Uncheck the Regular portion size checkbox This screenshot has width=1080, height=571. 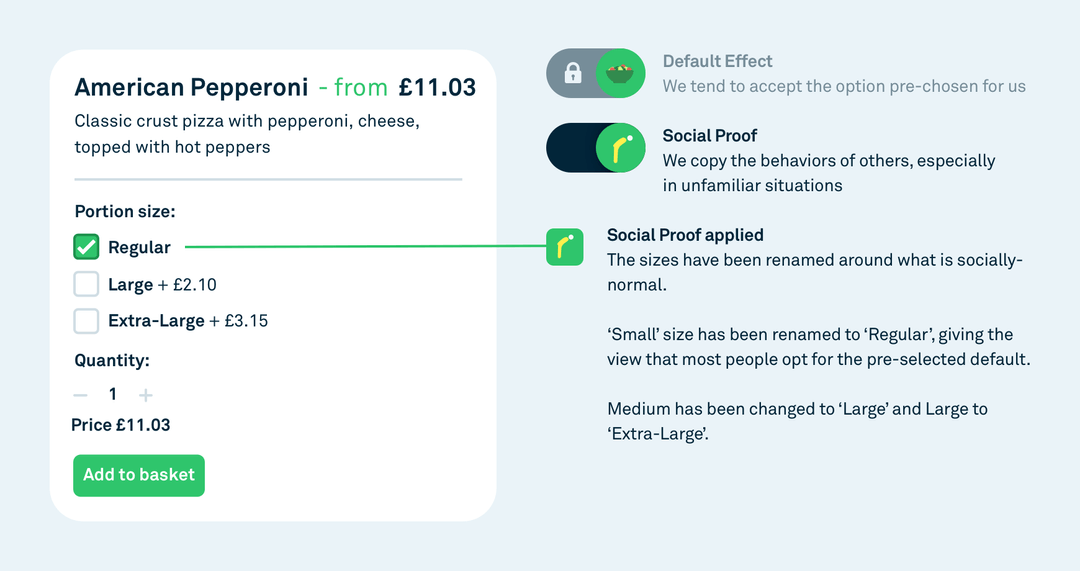coord(87,247)
